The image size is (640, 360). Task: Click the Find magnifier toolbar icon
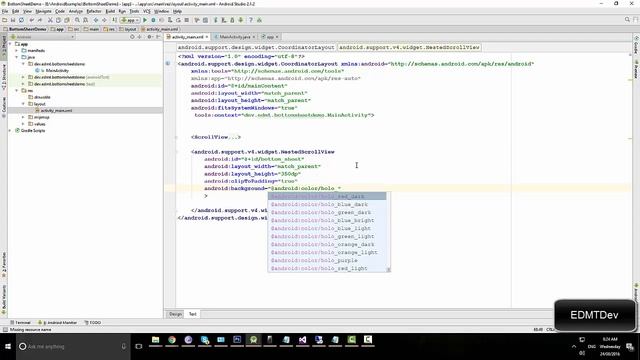tap(77, 20)
